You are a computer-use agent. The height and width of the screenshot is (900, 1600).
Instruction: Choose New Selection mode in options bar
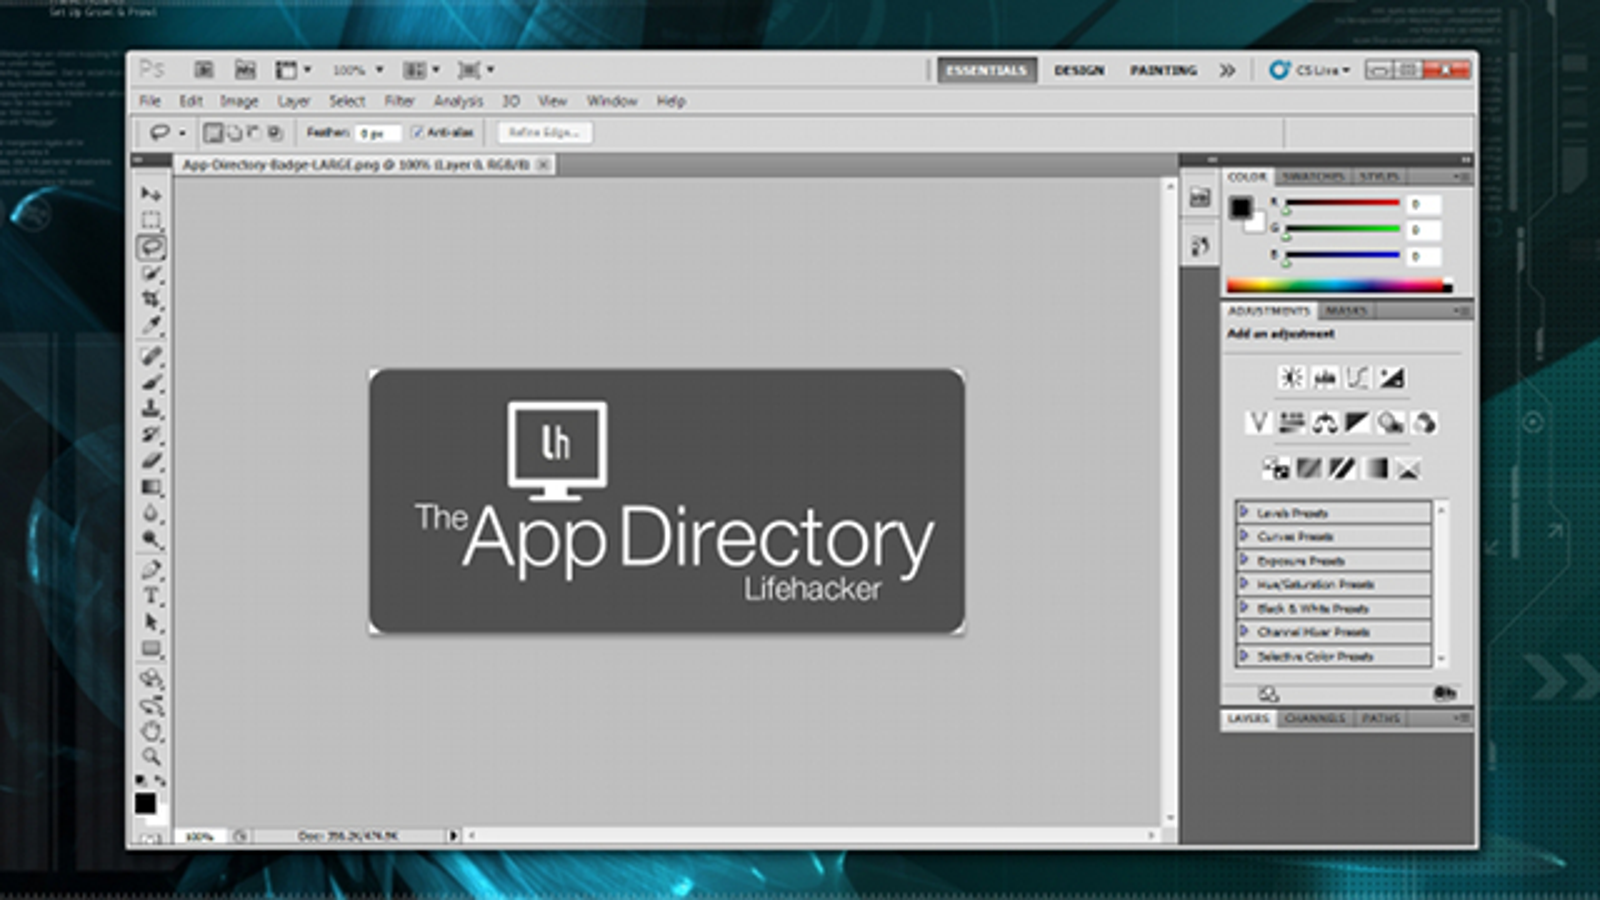pos(213,132)
